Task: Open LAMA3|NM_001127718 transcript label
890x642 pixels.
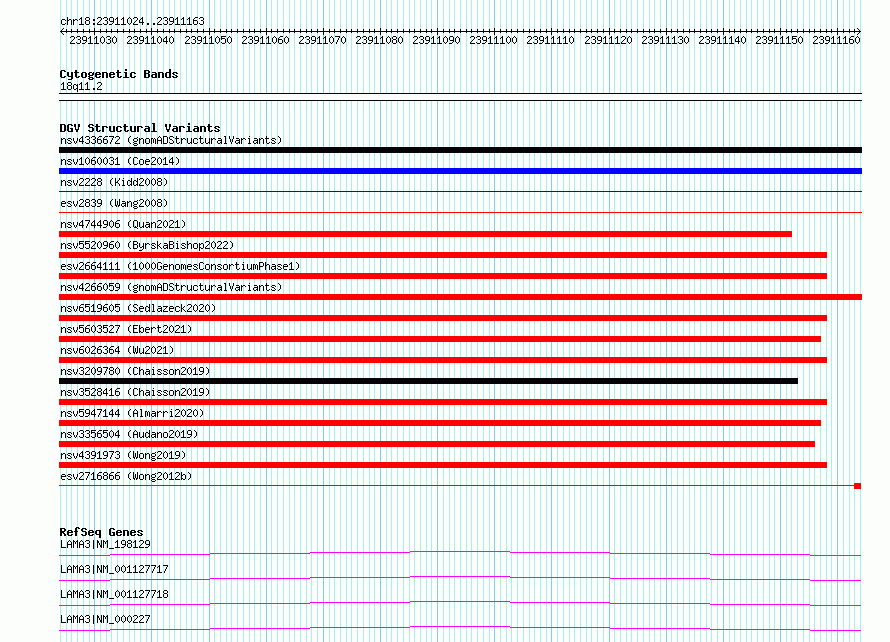Action: 114,594
